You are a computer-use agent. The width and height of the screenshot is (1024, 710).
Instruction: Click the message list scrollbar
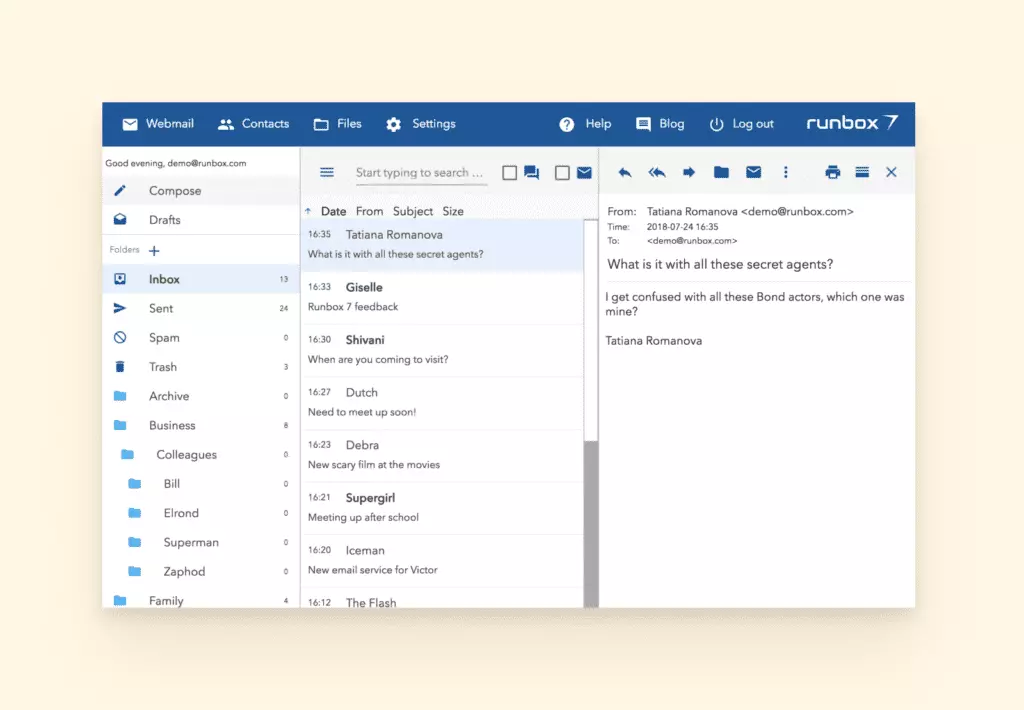tap(591, 520)
